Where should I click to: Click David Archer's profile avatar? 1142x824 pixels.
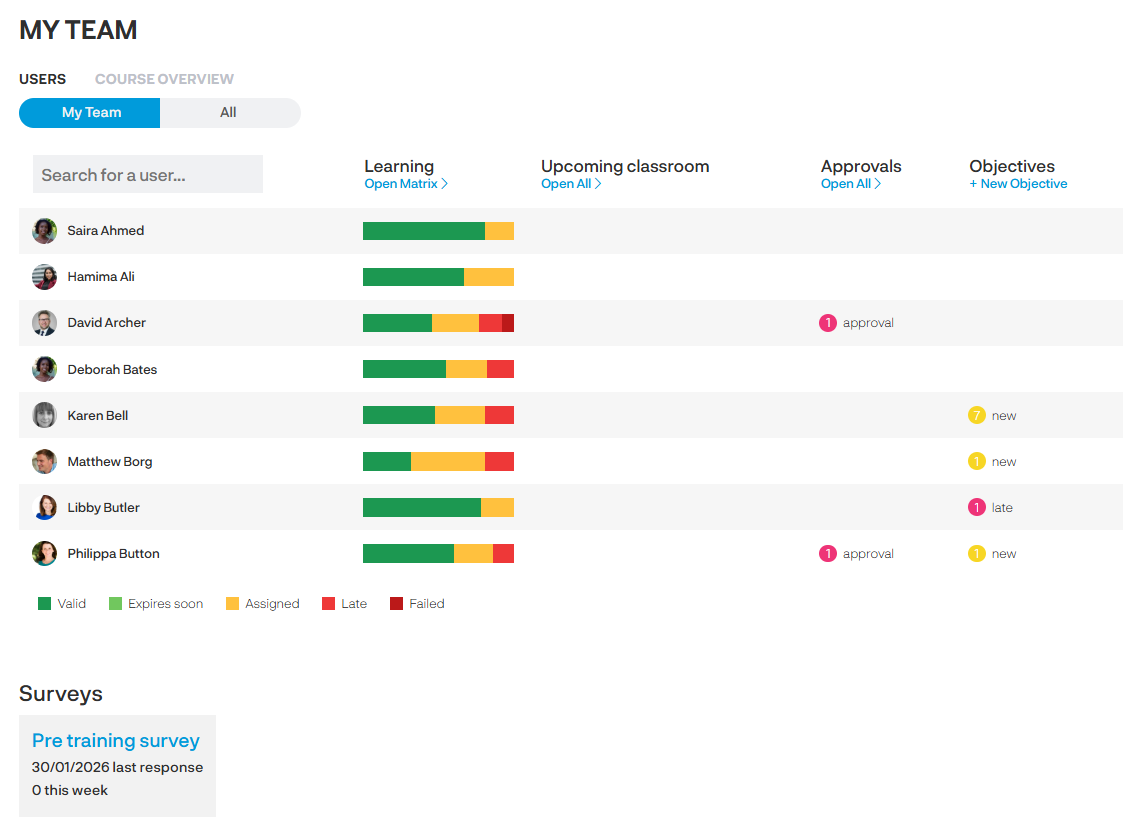pyautogui.click(x=44, y=323)
